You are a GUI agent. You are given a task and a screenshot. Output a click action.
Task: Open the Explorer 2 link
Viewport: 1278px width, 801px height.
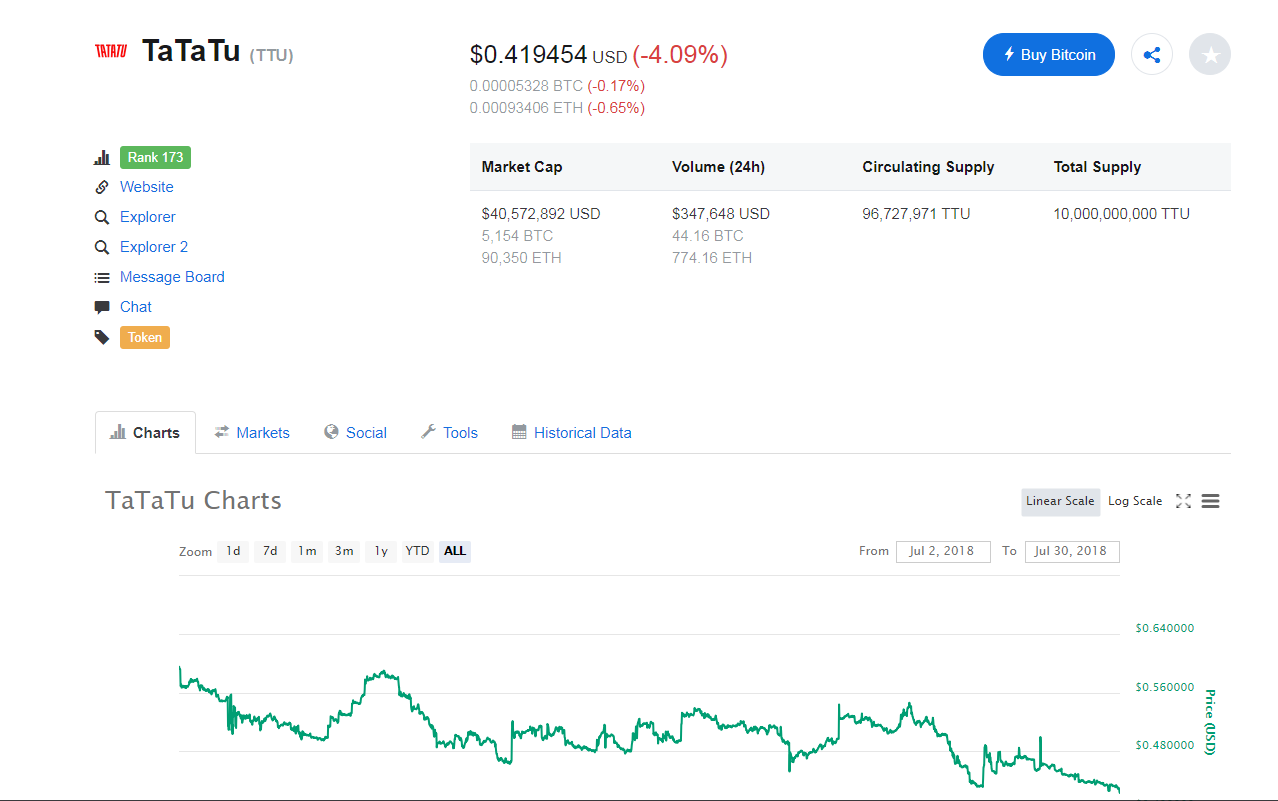tap(154, 247)
